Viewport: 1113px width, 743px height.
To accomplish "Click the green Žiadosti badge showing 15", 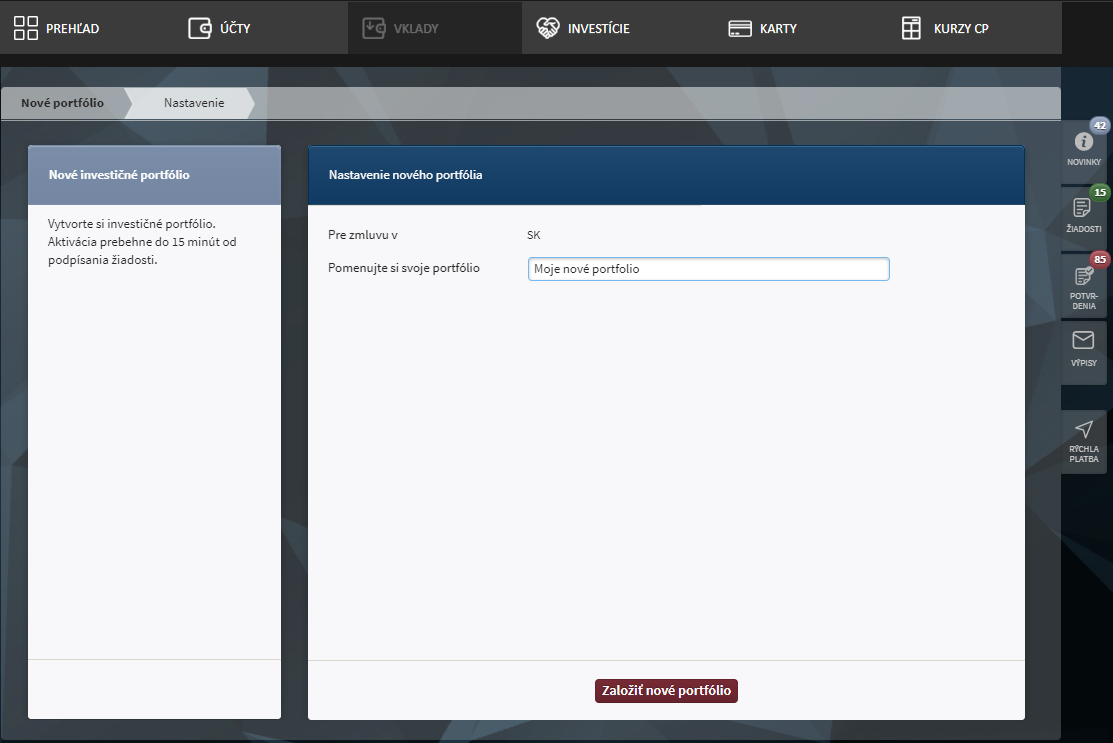I will pos(1099,193).
